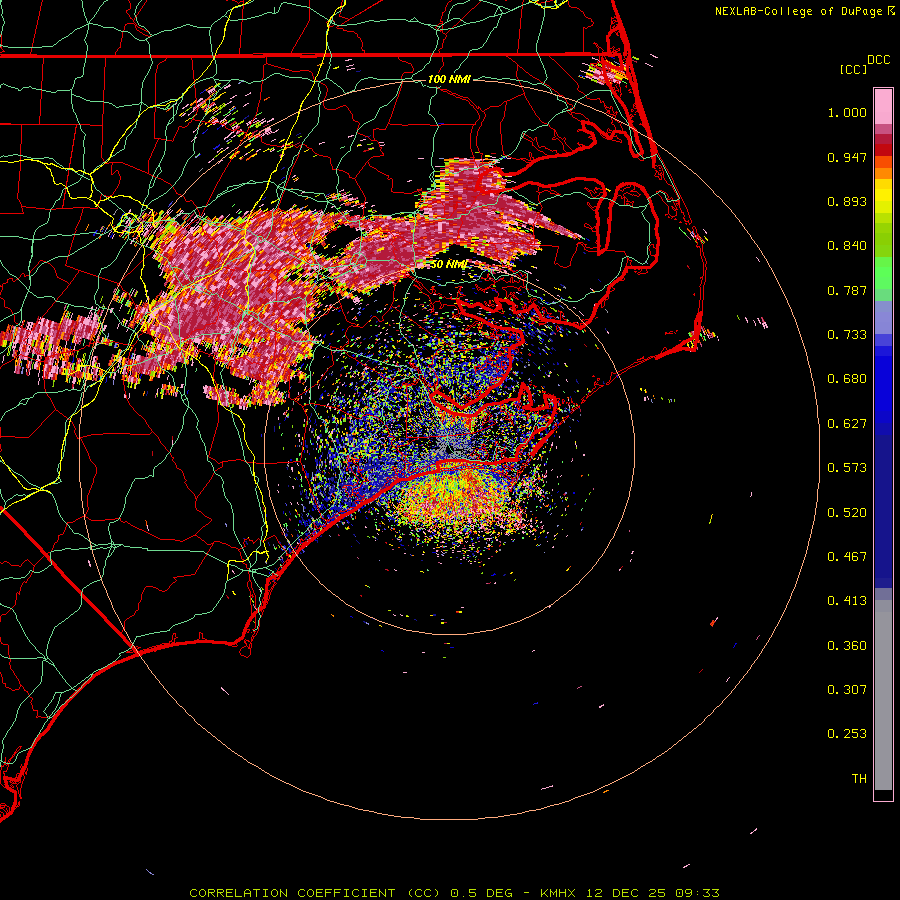The width and height of the screenshot is (900, 900).
Task: Click the 0.893 scale value
Action: 847,201
